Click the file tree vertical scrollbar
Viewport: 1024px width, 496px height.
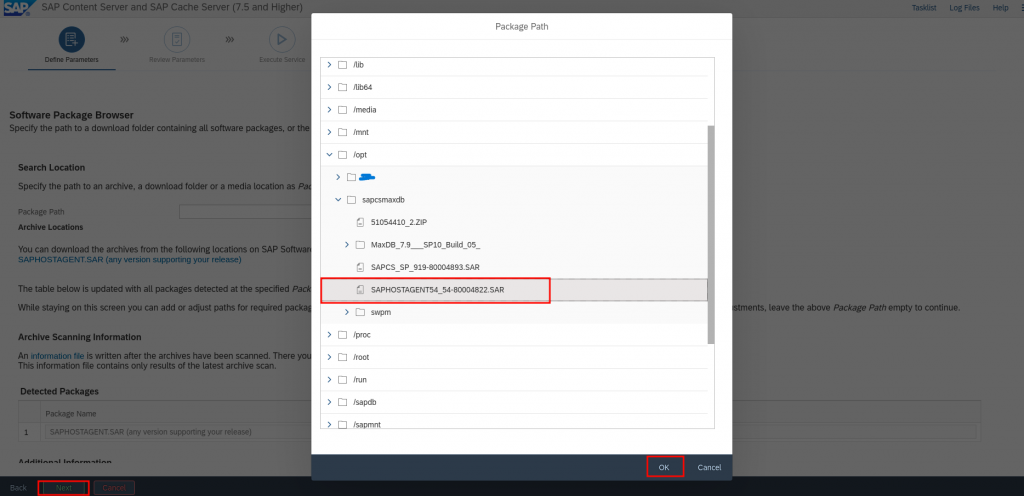(x=711, y=230)
